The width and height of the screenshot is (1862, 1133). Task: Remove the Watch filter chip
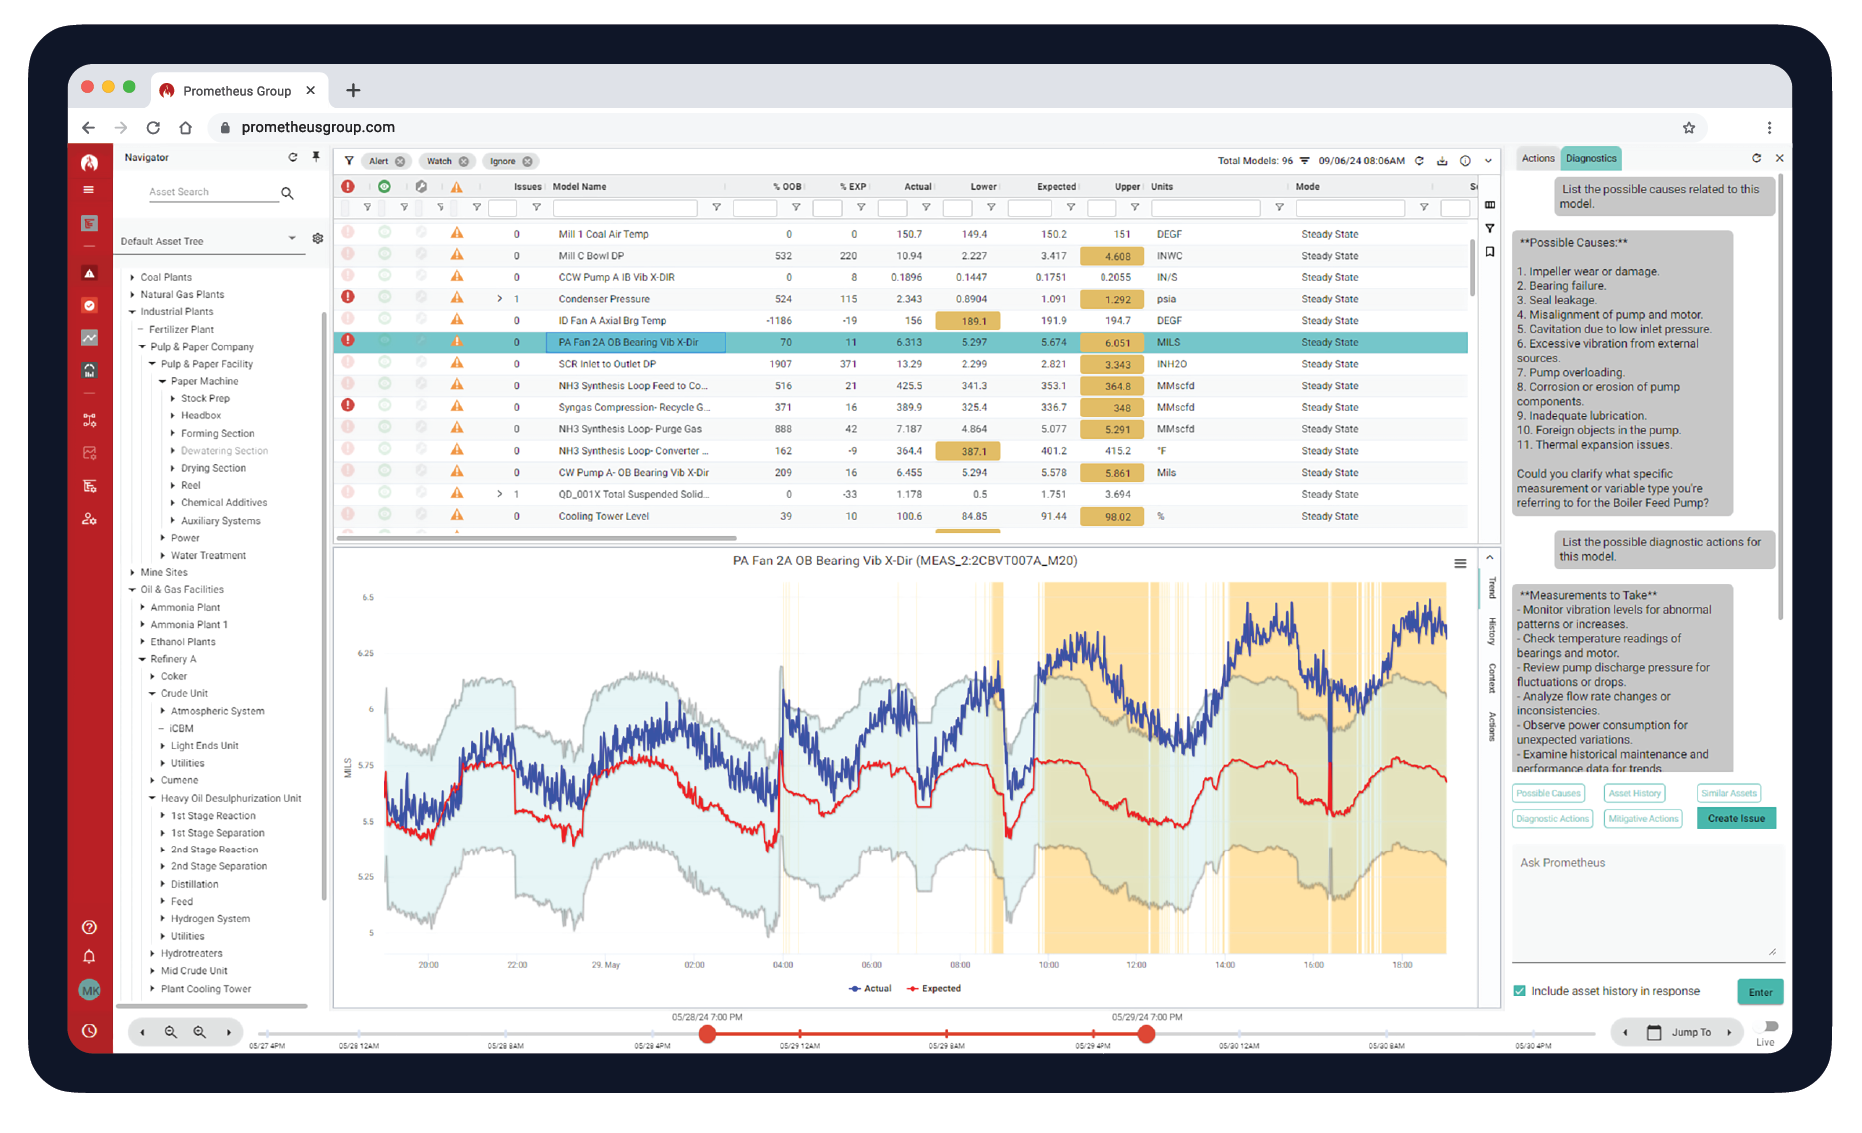(x=462, y=161)
